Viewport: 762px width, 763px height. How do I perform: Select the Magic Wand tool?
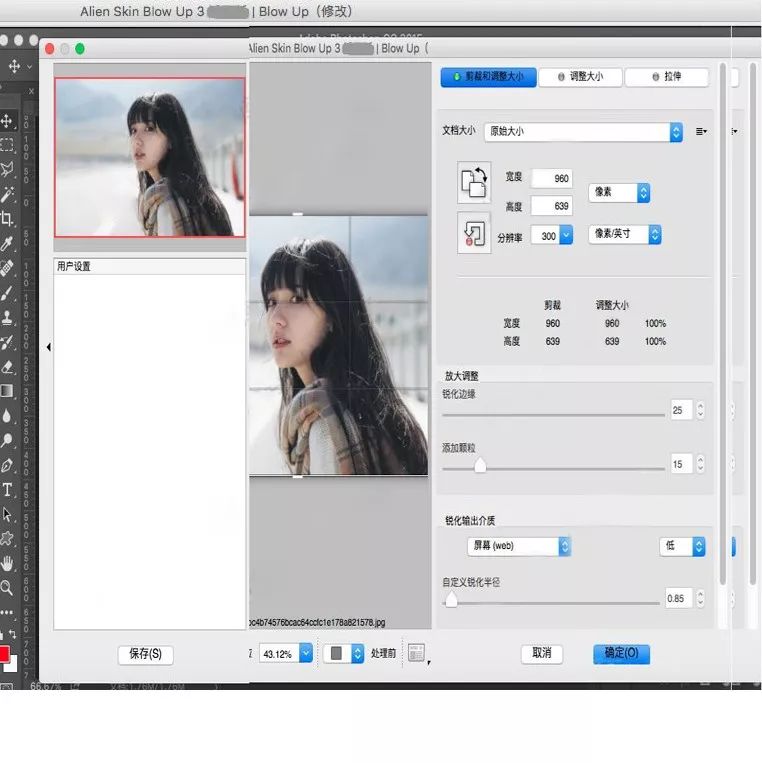(x=7, y=194)
